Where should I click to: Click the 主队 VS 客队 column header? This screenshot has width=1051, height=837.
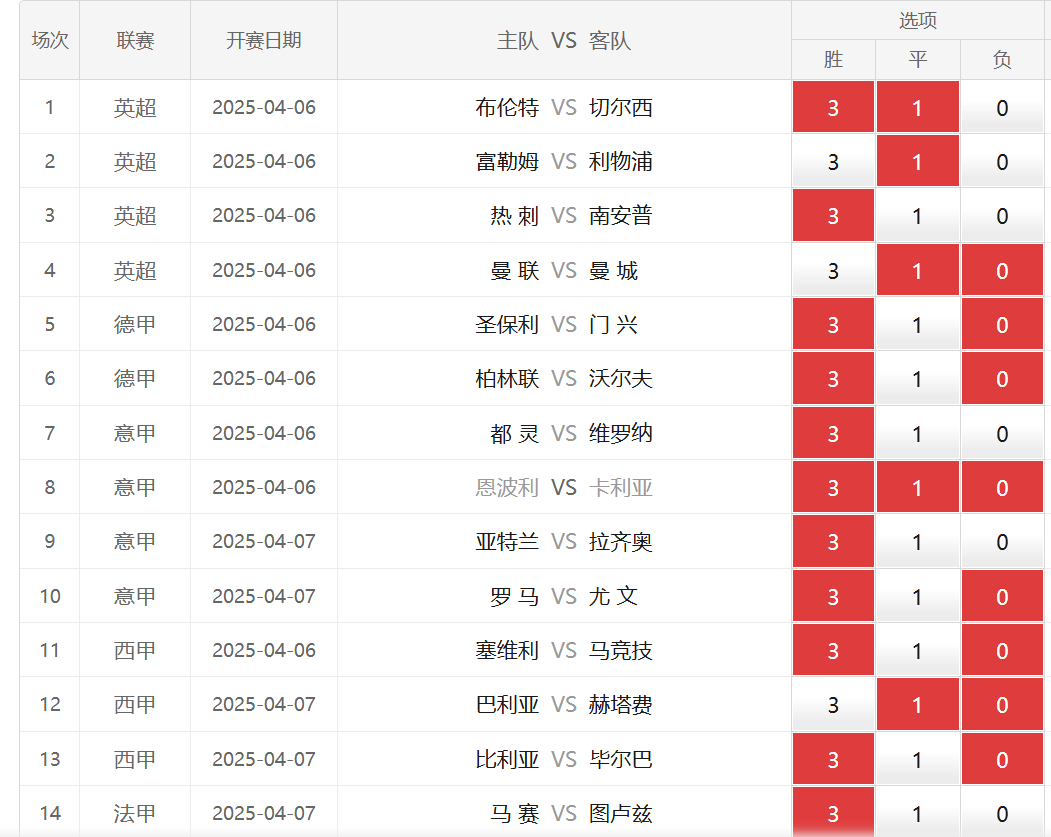click(x=564, y=40)
